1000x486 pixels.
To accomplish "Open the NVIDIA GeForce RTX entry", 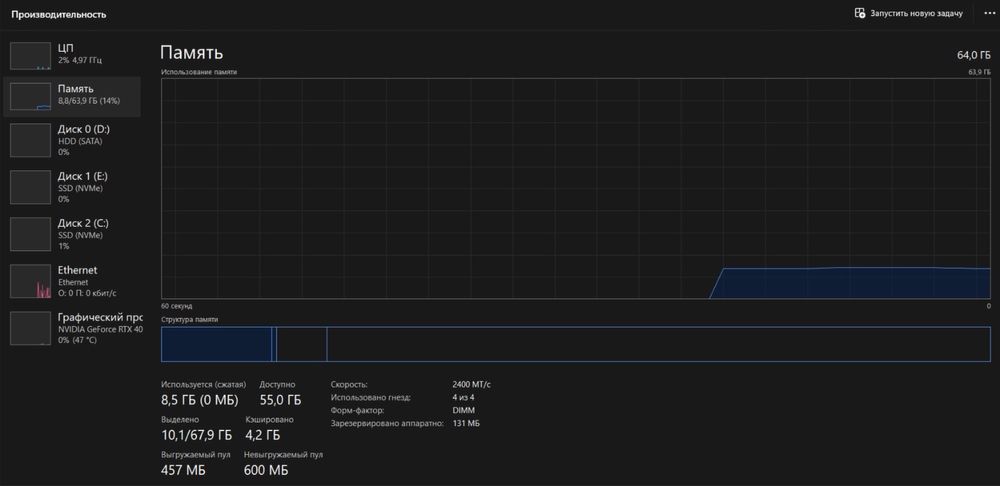I will [72, 328].
